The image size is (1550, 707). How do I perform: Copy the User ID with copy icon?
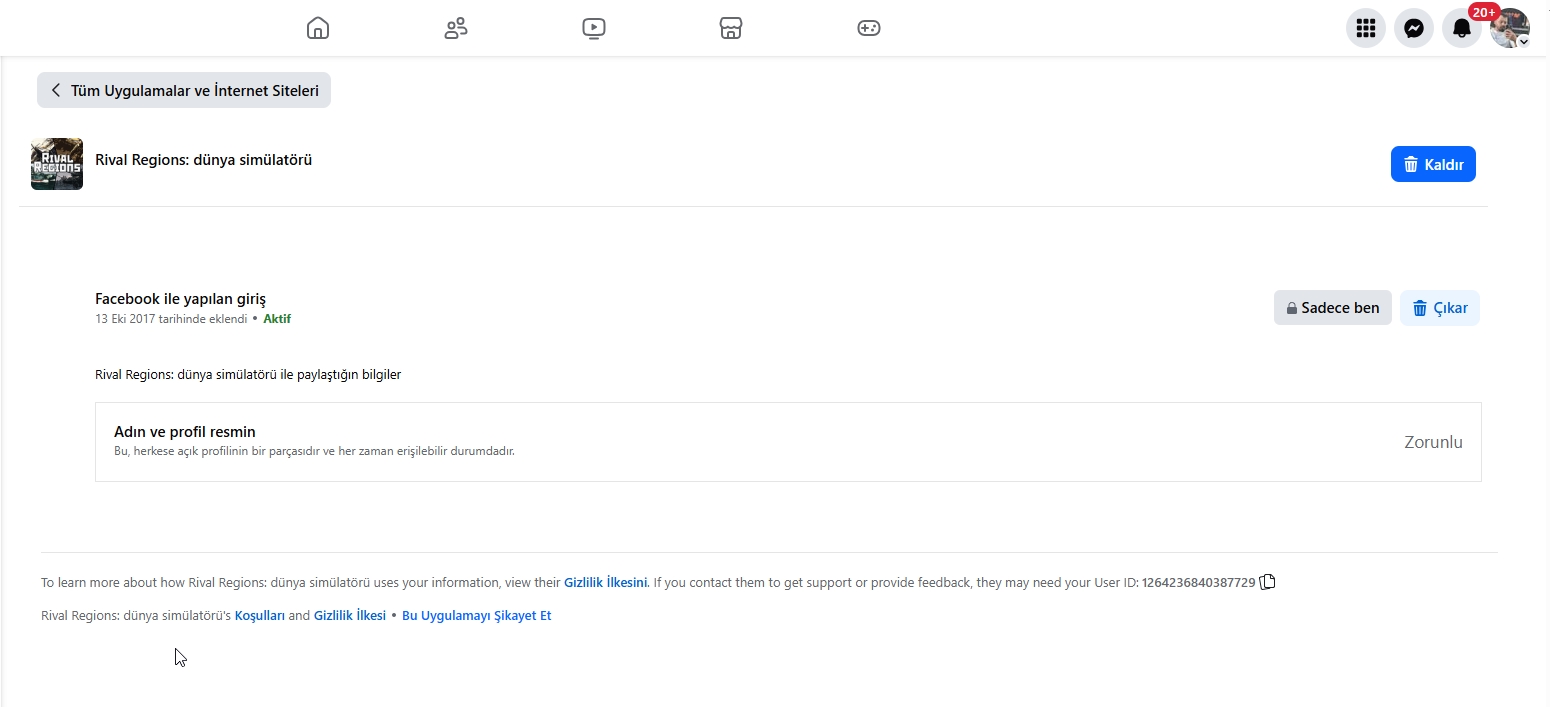pyautogui.click(x=1268, y=582)
